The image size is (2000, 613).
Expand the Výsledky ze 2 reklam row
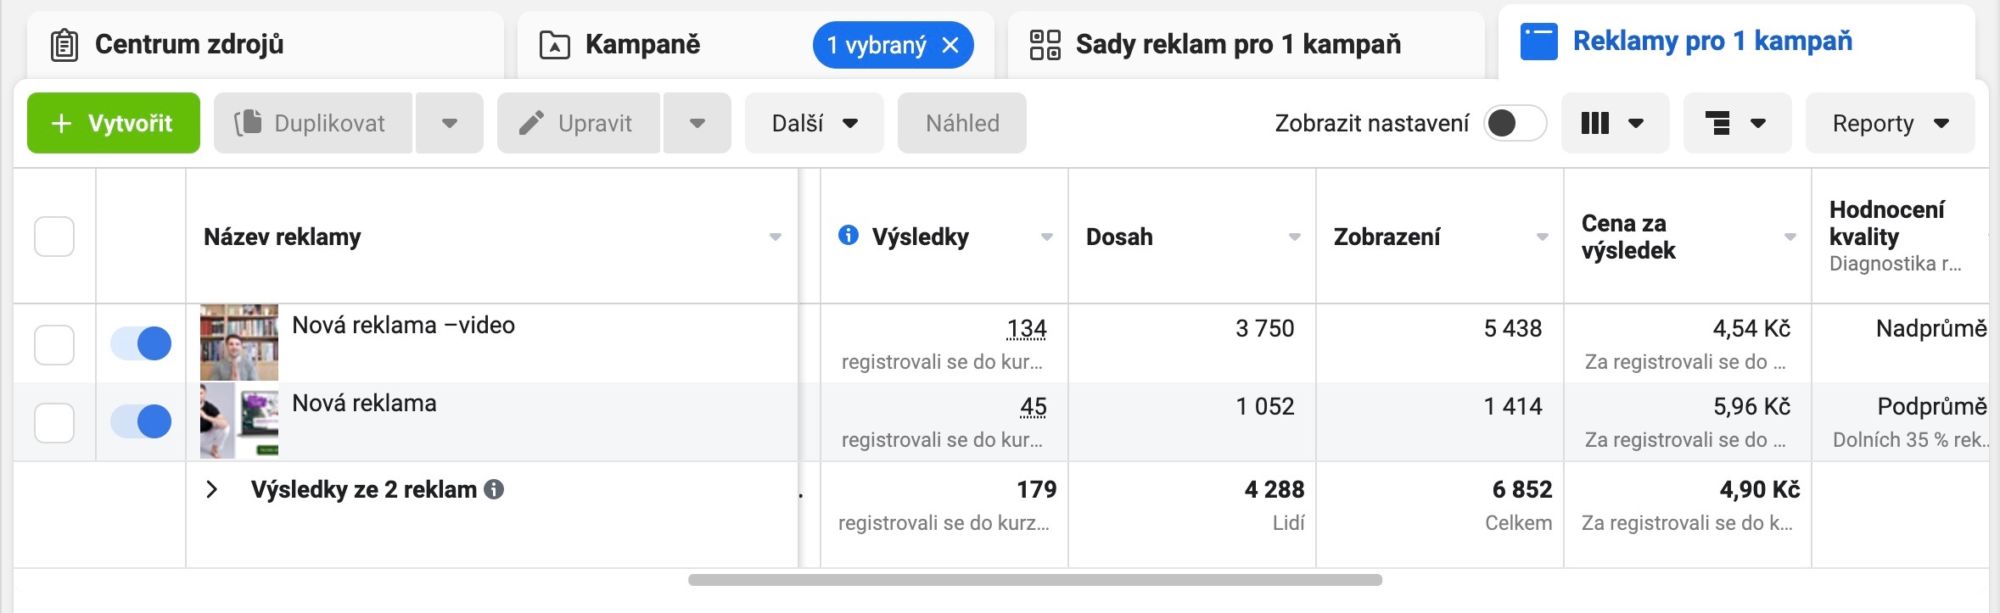(211, 489)
